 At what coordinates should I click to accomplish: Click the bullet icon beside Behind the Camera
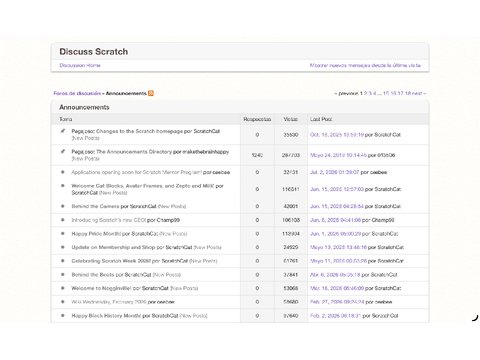click(x=62, y=206)
